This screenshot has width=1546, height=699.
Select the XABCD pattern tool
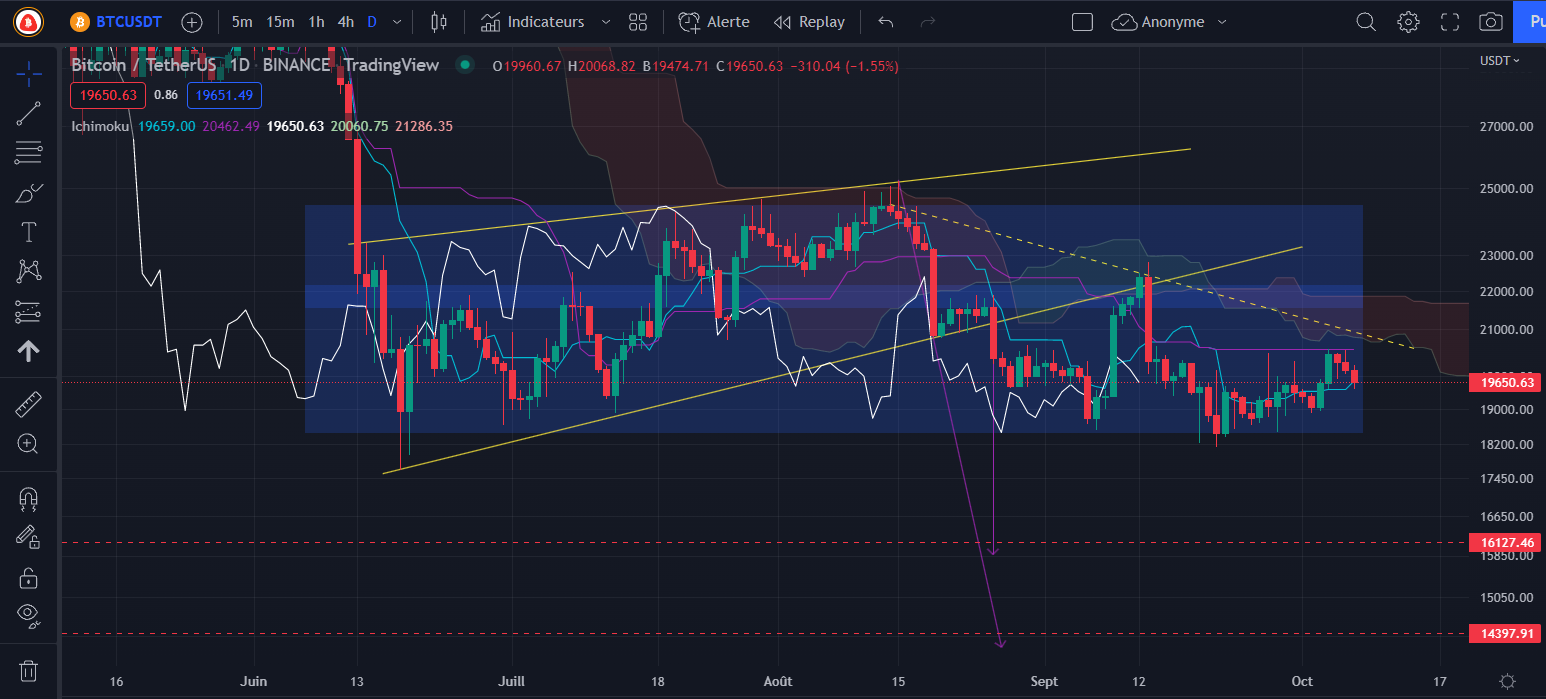coord(28,271)
